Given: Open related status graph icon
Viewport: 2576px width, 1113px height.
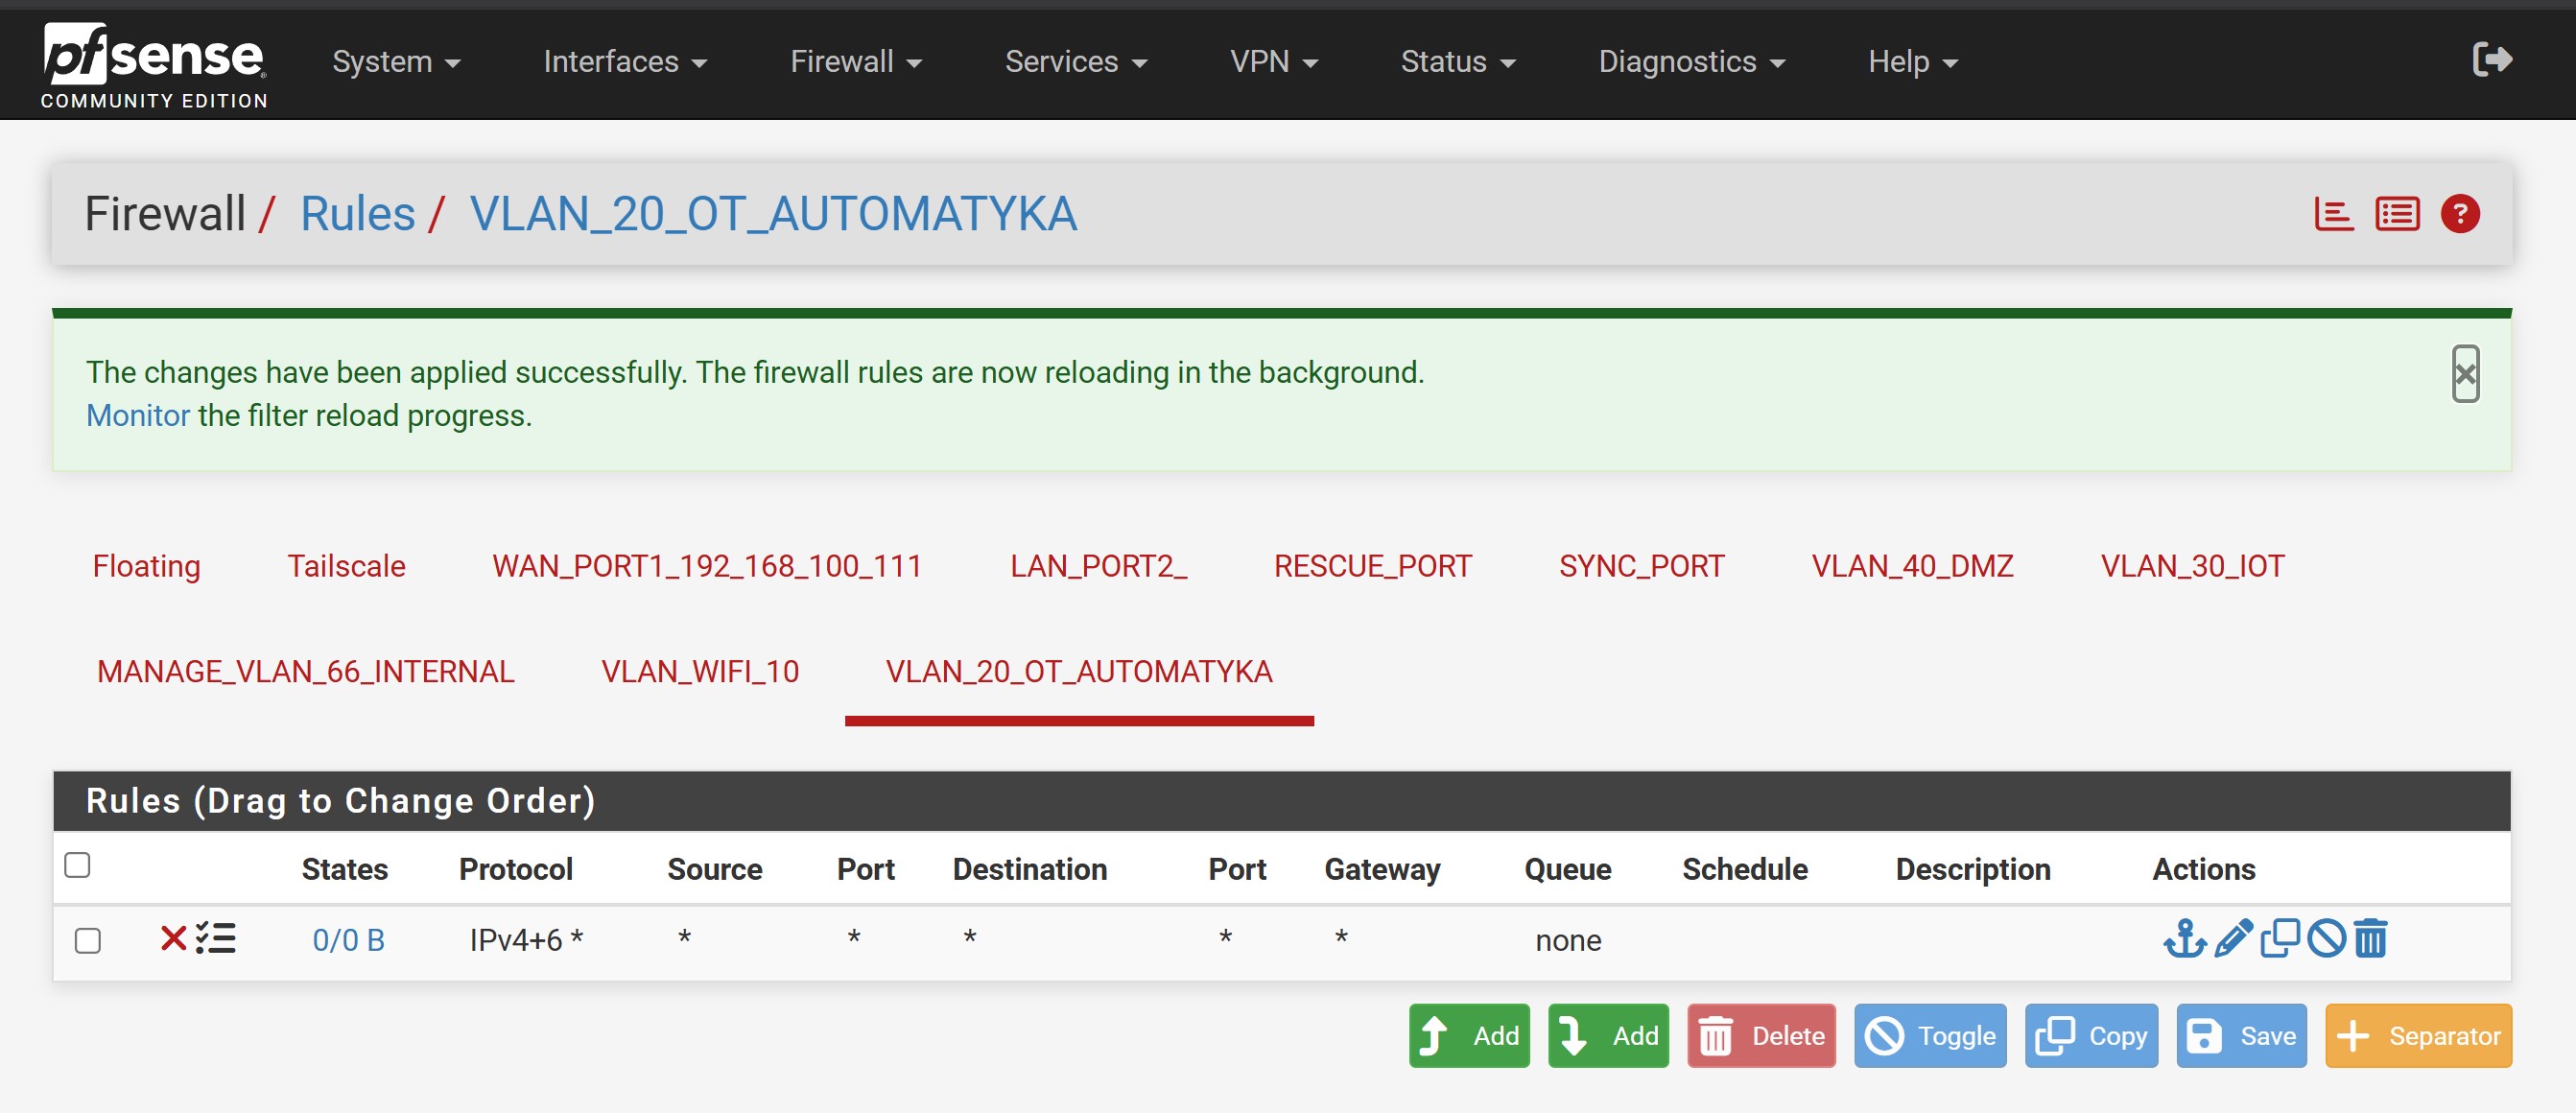Looking at the screenshot, I should [2334, 214].
